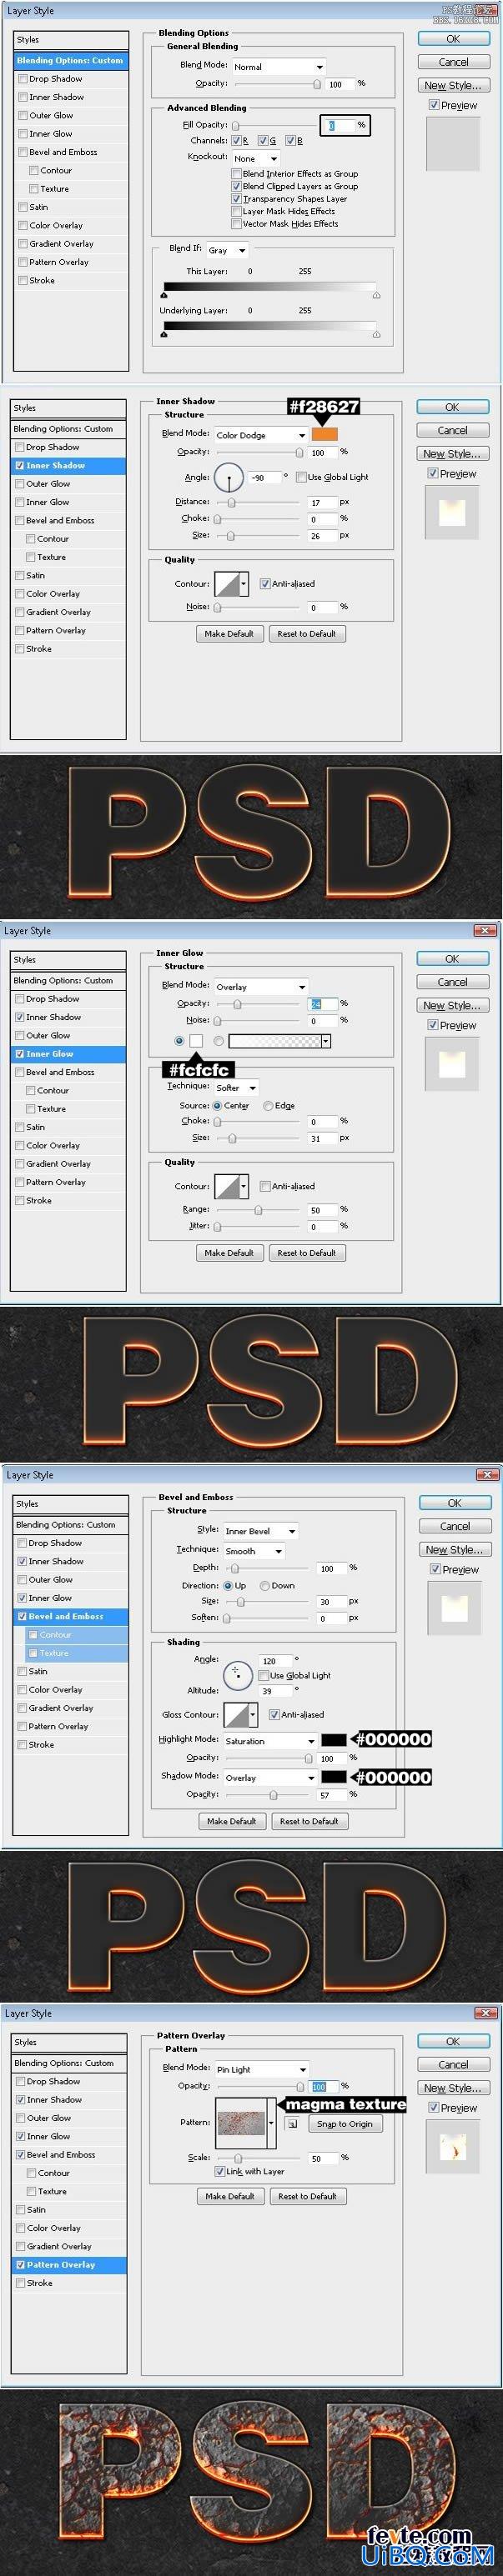This screenshot has width=503, height=2576.
Task: Set Bevel direction to Up
Action: pos(229,1586)
